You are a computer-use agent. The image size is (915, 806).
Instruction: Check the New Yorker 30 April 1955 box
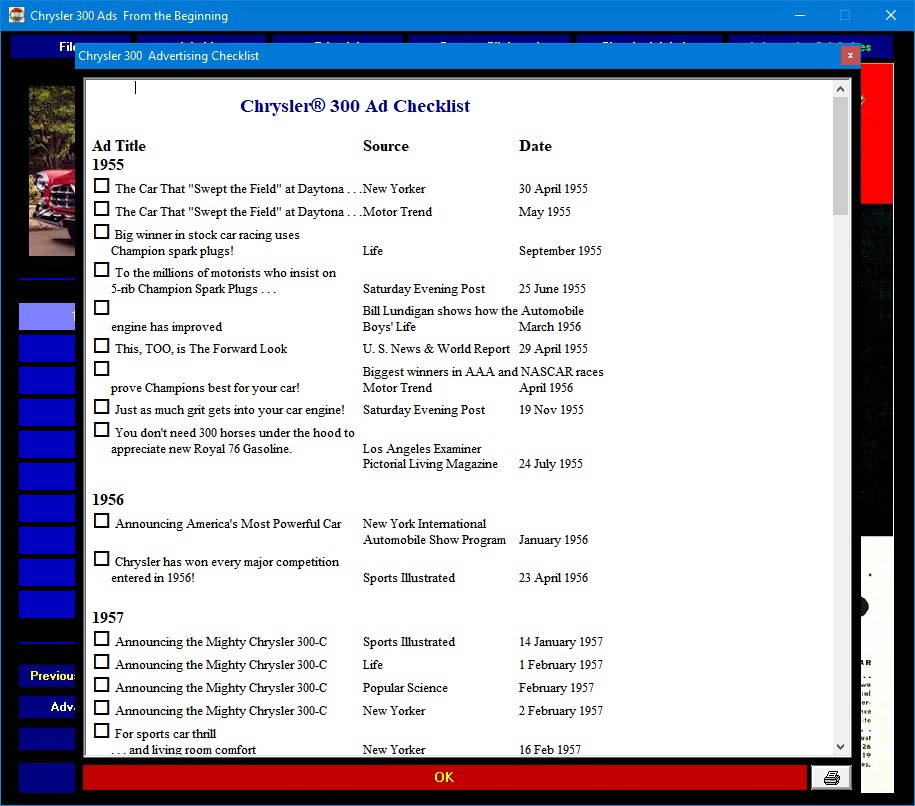pos(102,186)
